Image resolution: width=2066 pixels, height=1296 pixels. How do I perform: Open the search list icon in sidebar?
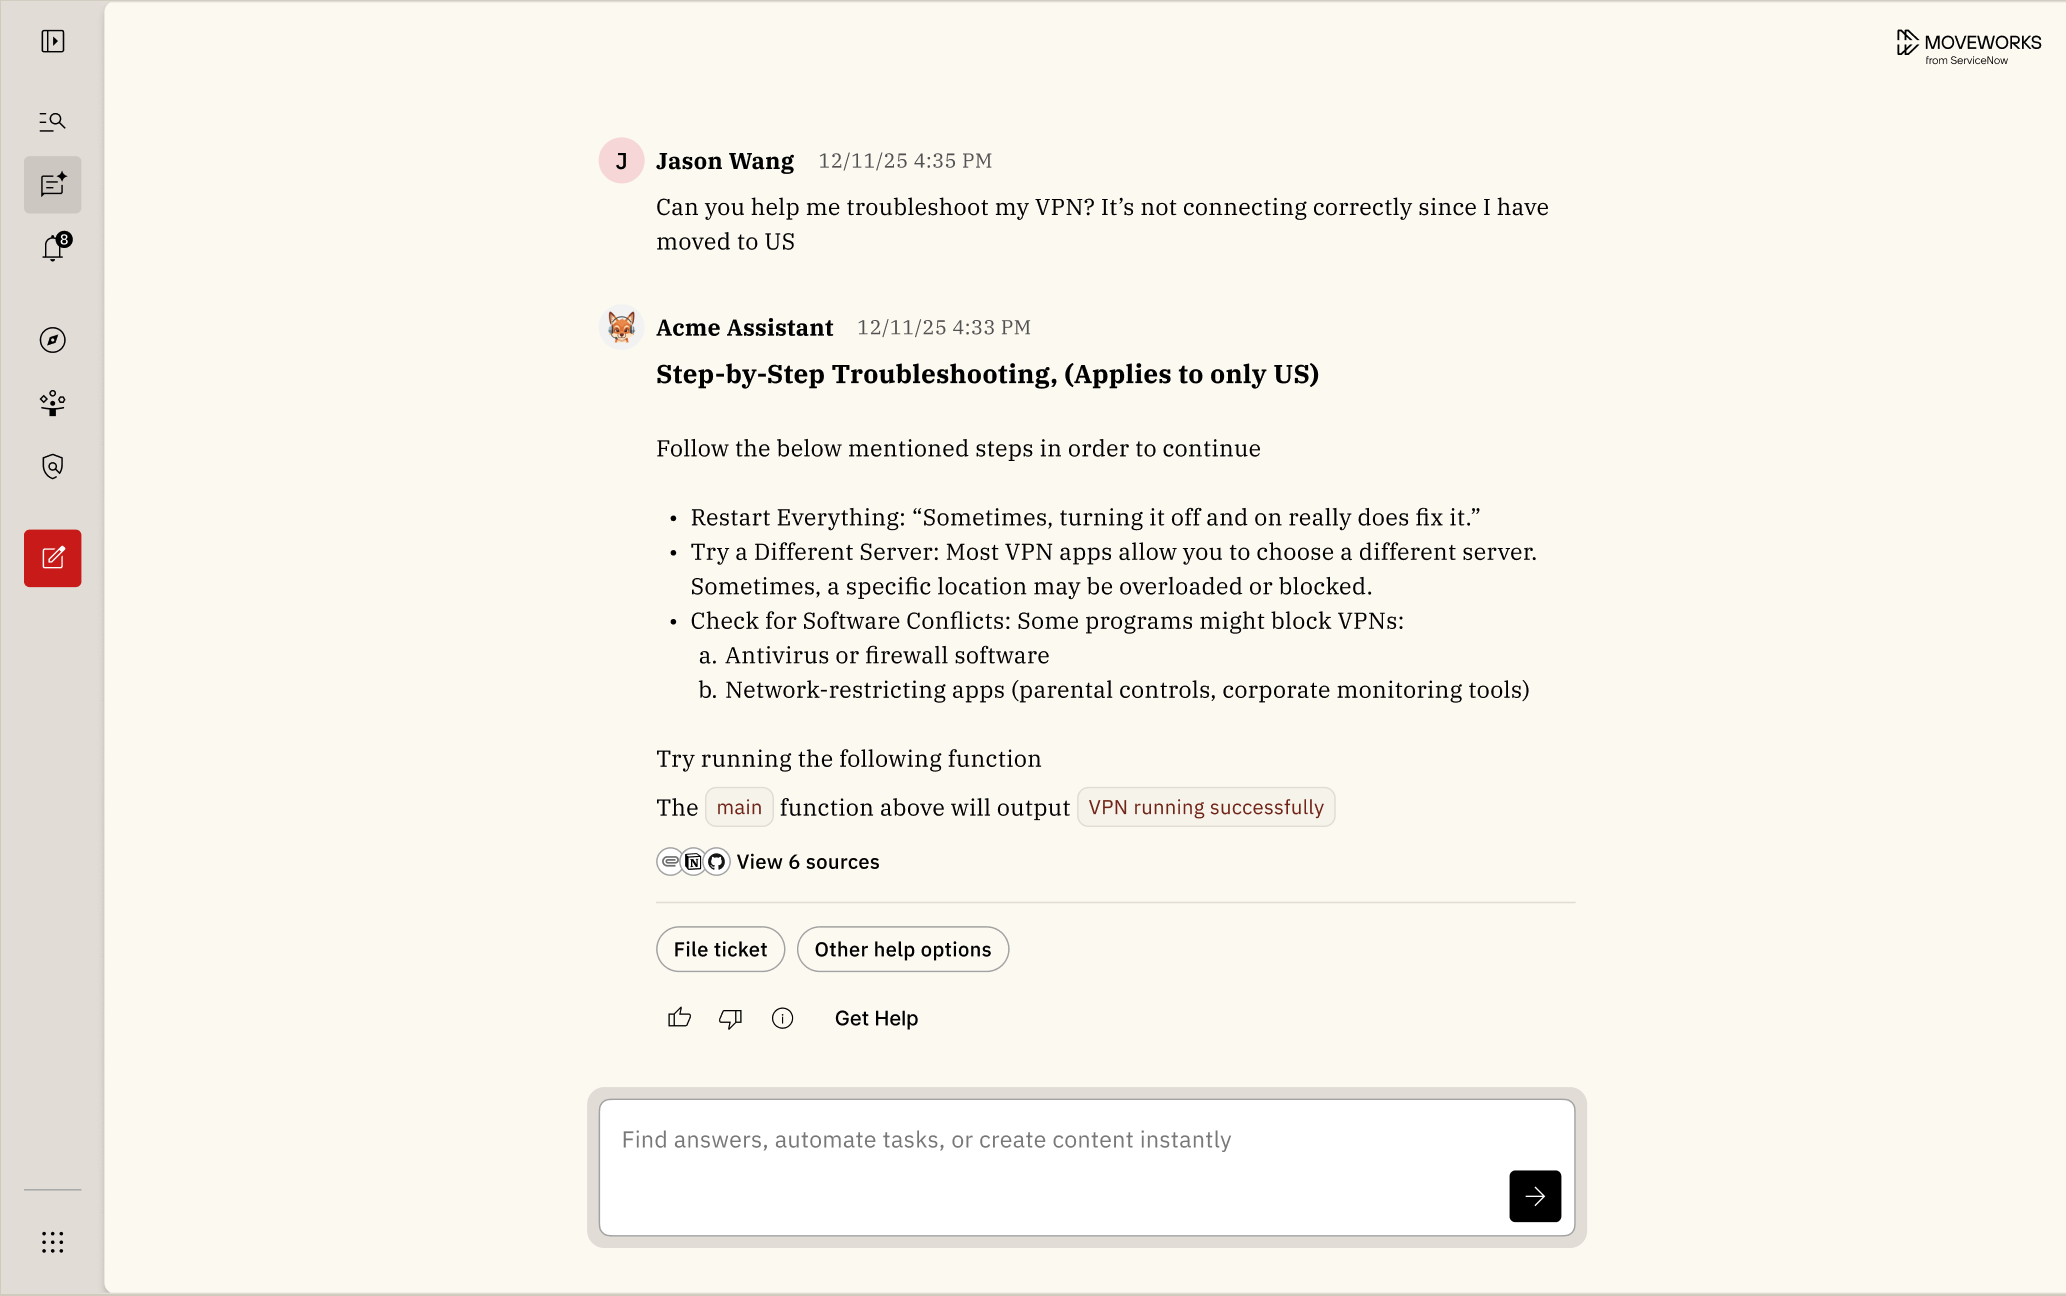click(x=53, y=122)
